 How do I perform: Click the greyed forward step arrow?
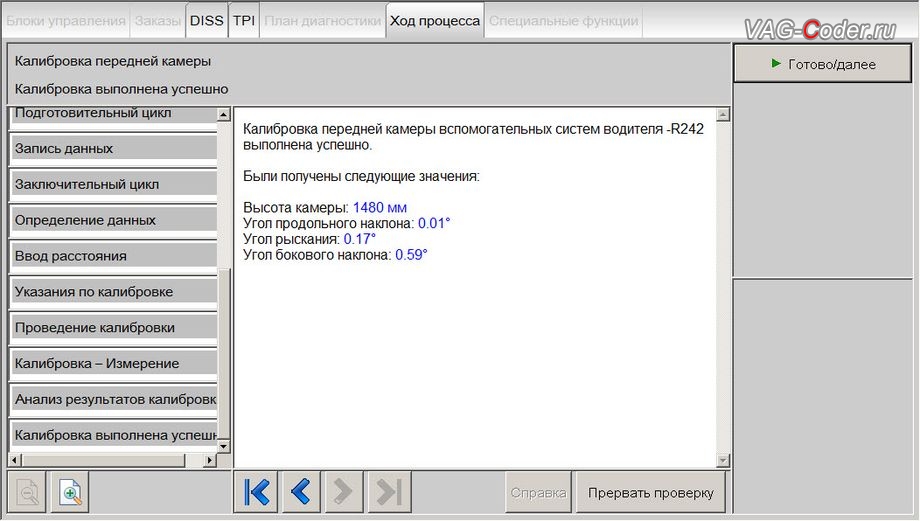343,492
